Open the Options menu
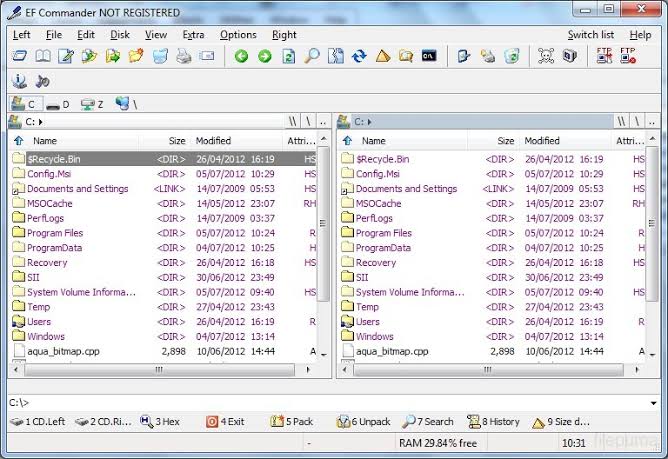668x459 pixels. [x=238, y=35]
